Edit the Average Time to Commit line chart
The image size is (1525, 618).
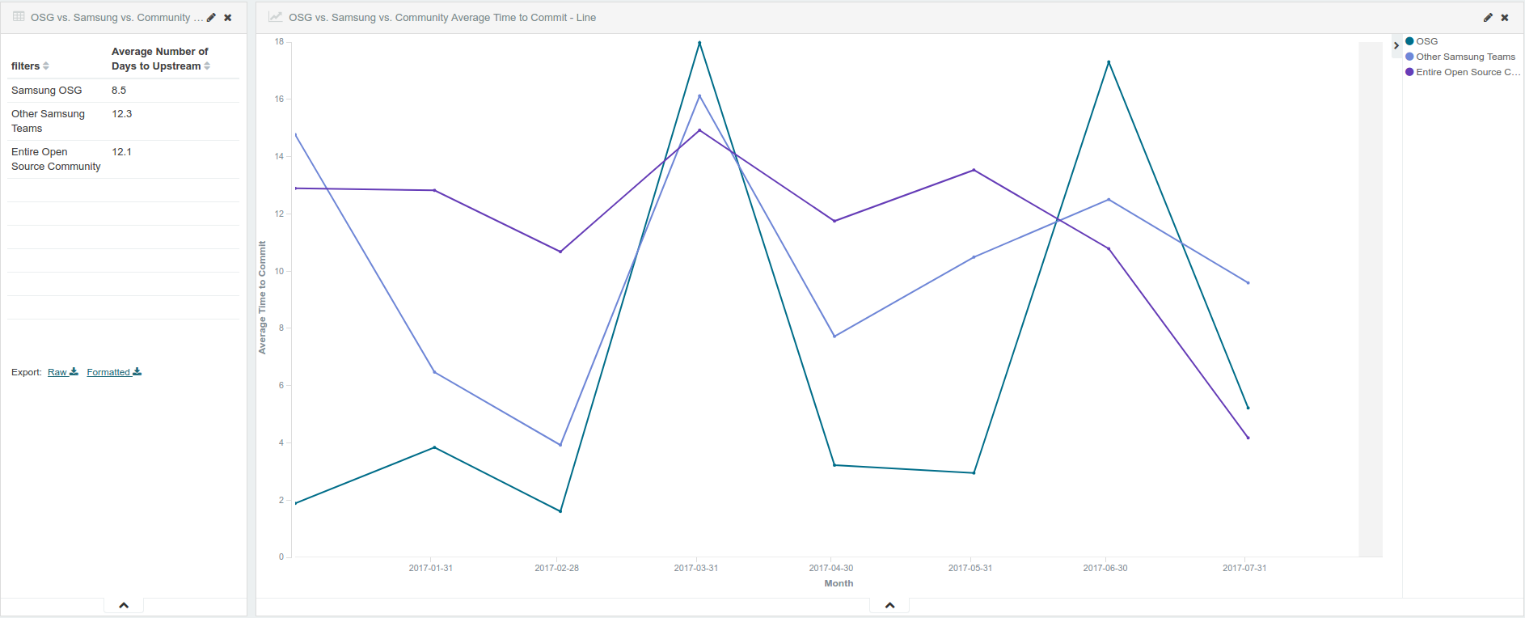(1488, 18)
